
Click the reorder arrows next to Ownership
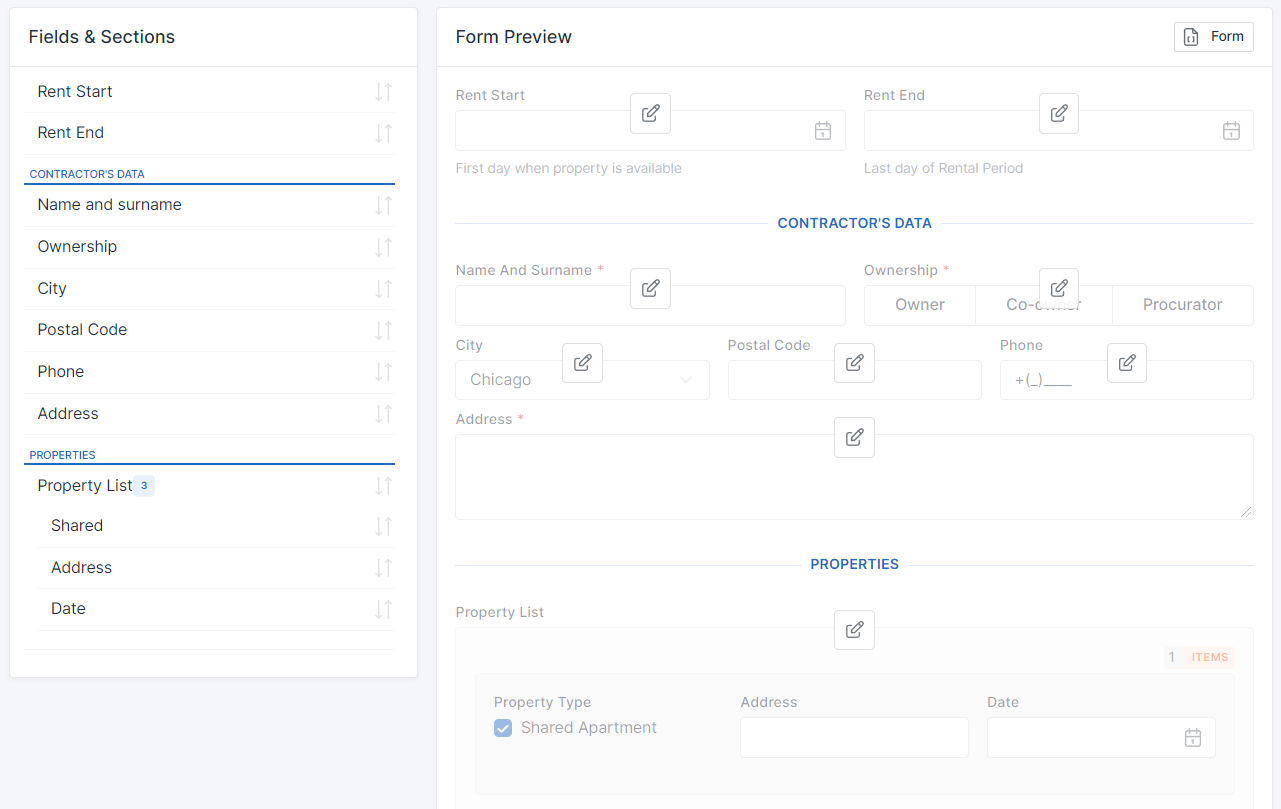tap(383, 247)
